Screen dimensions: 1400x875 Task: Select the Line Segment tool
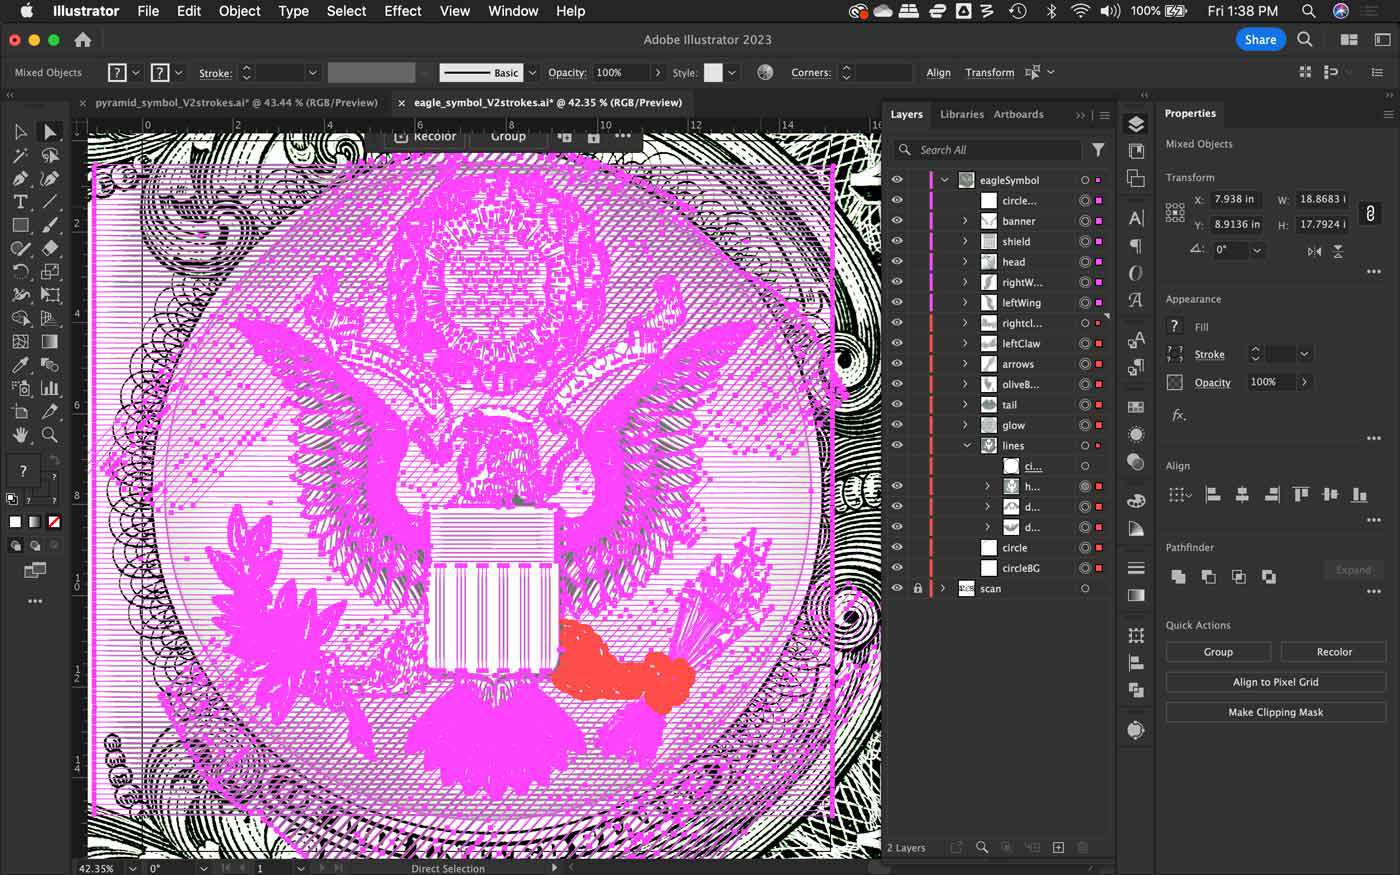coord(50,202)
